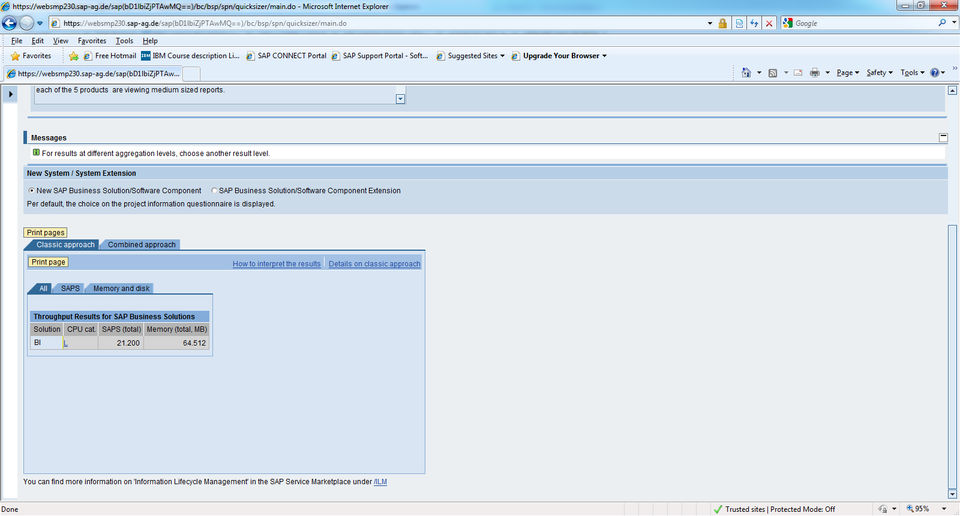Click the search magnifier icon
The width and height of the screenshot is (960, 516).
tap(942, 23)
